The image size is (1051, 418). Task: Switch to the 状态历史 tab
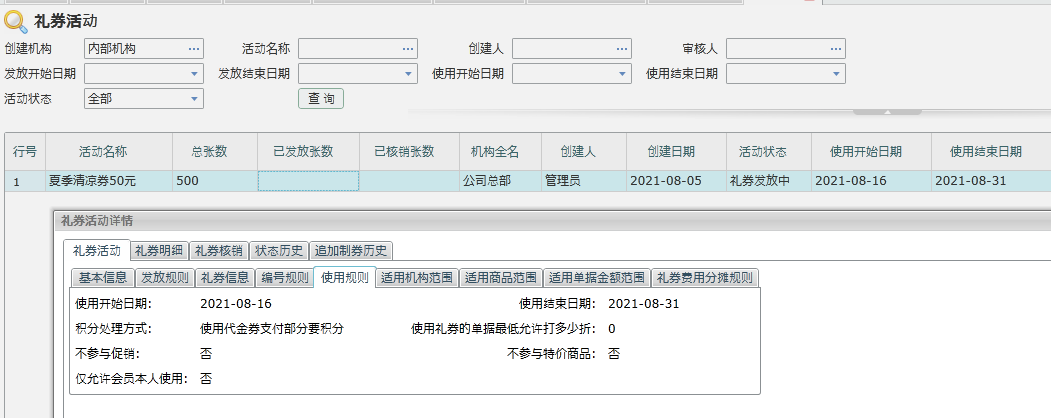(x=280, y=251)
